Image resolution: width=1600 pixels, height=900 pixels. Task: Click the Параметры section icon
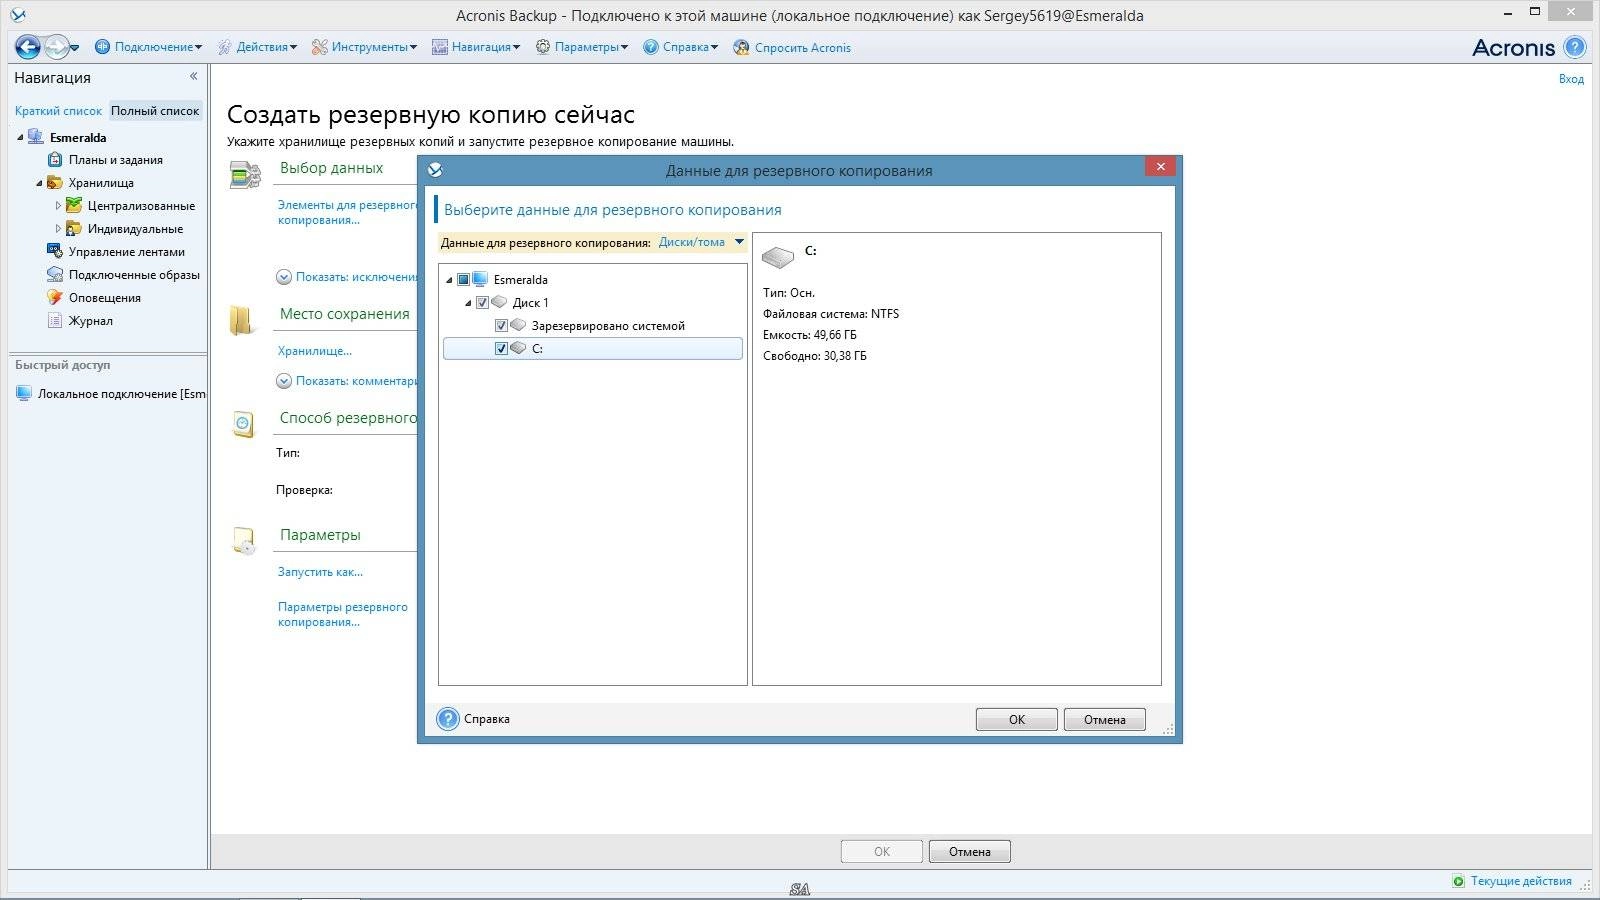point(244,540)
